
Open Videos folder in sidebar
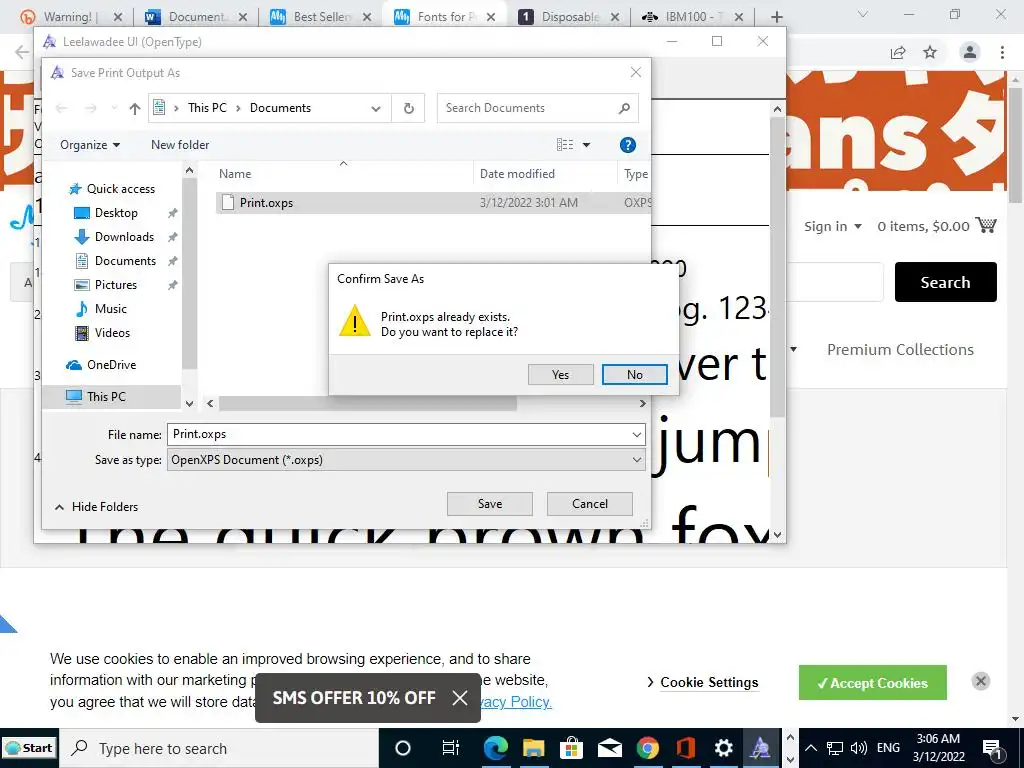pyautogui.click(x=112, y=333)
